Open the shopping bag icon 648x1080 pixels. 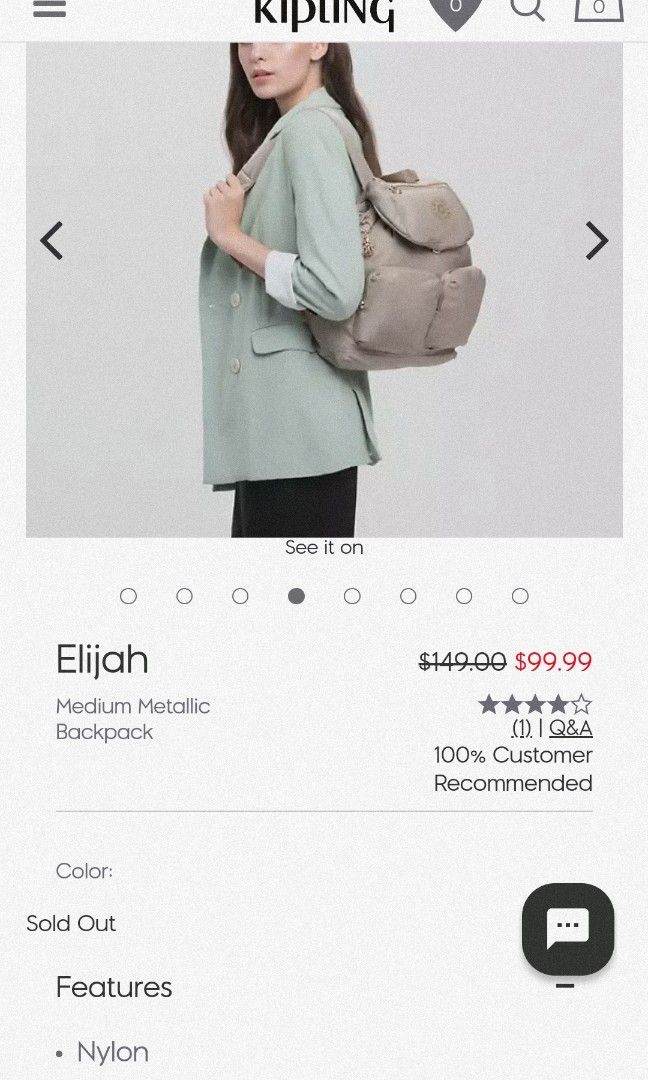tap(599, 9)
